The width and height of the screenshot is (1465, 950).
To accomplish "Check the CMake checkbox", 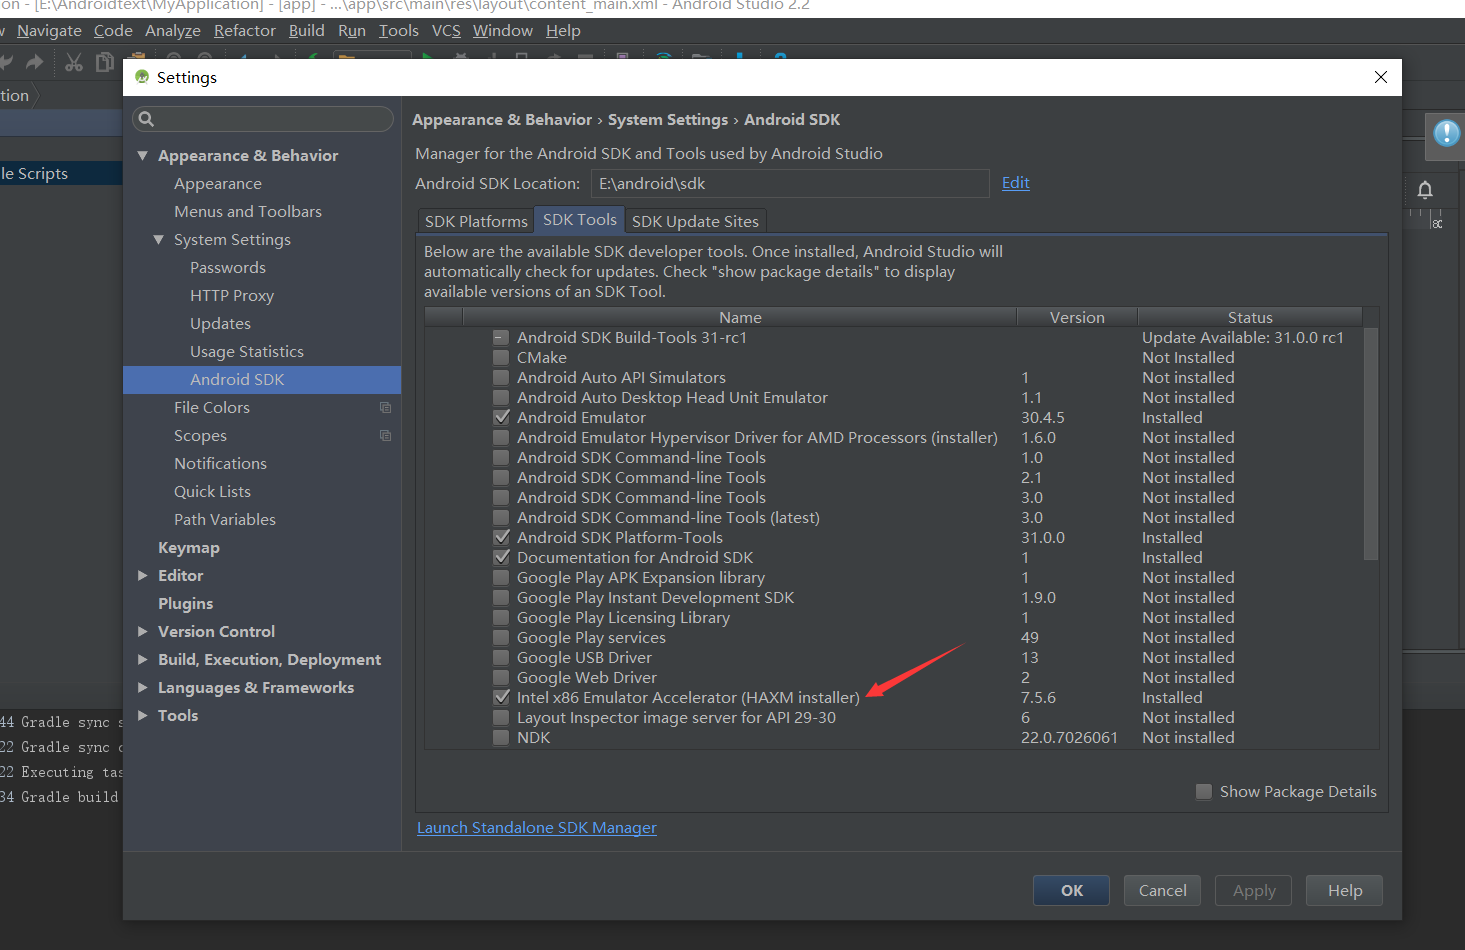I will [501, 358].
